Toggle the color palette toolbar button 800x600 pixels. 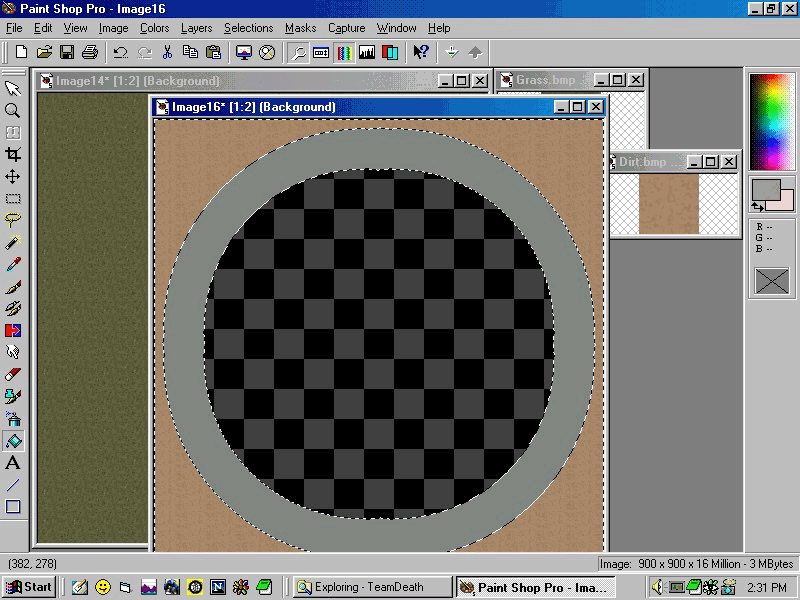(x=344, y=52)
